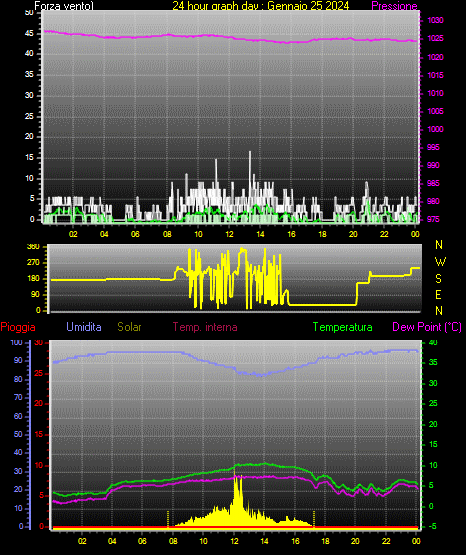Click the '45' wind speed axis value
This screenshot has width=466, height=555.
point(29,33)
